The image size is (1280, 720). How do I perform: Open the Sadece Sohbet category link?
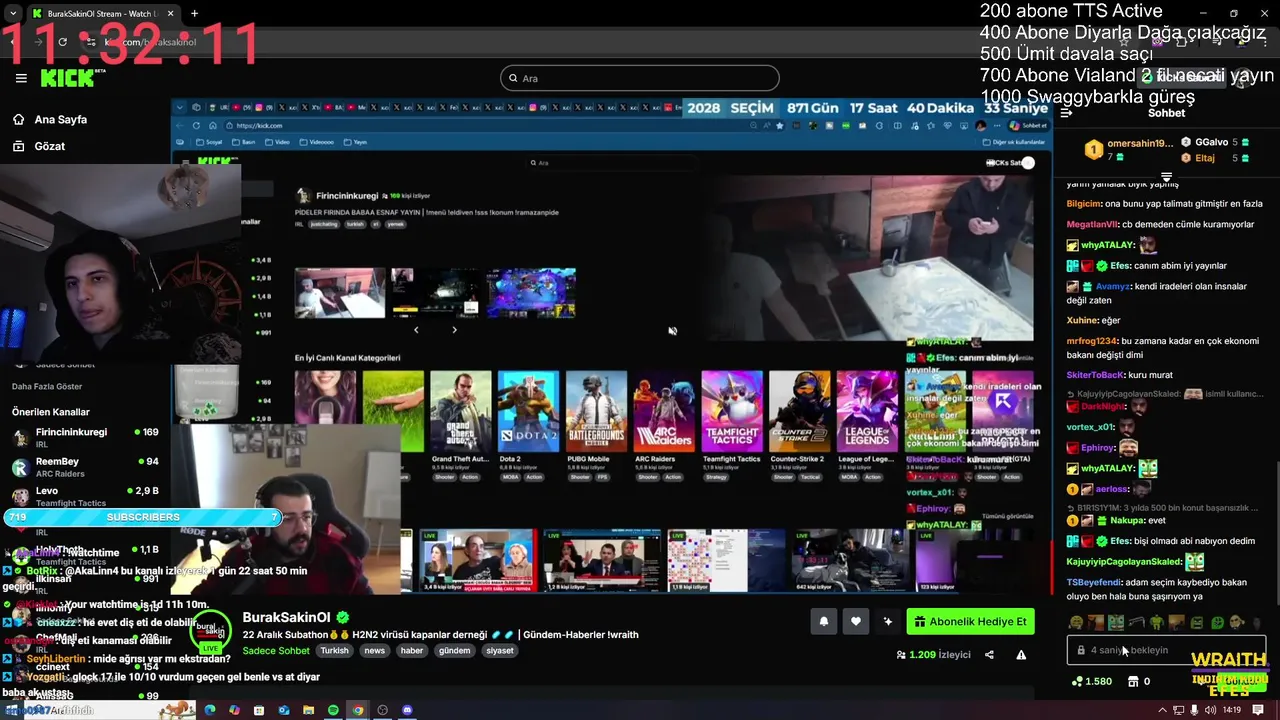(x=276, y=651)
